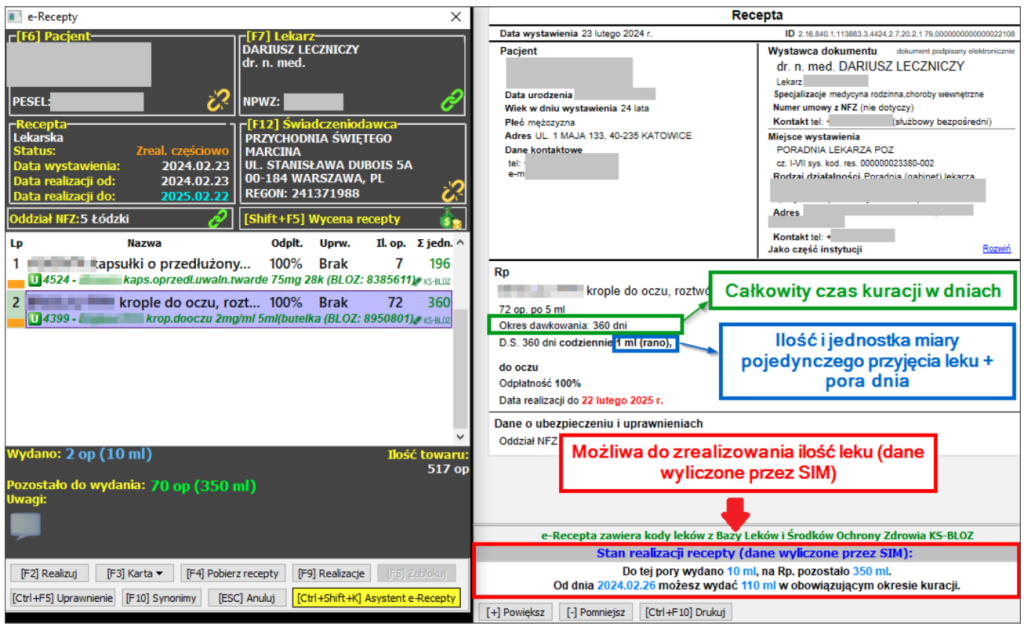Click the Ilość towaru 517 op value
The width and height of the screenshot is (1024, 627).
(x=447, y=469)
